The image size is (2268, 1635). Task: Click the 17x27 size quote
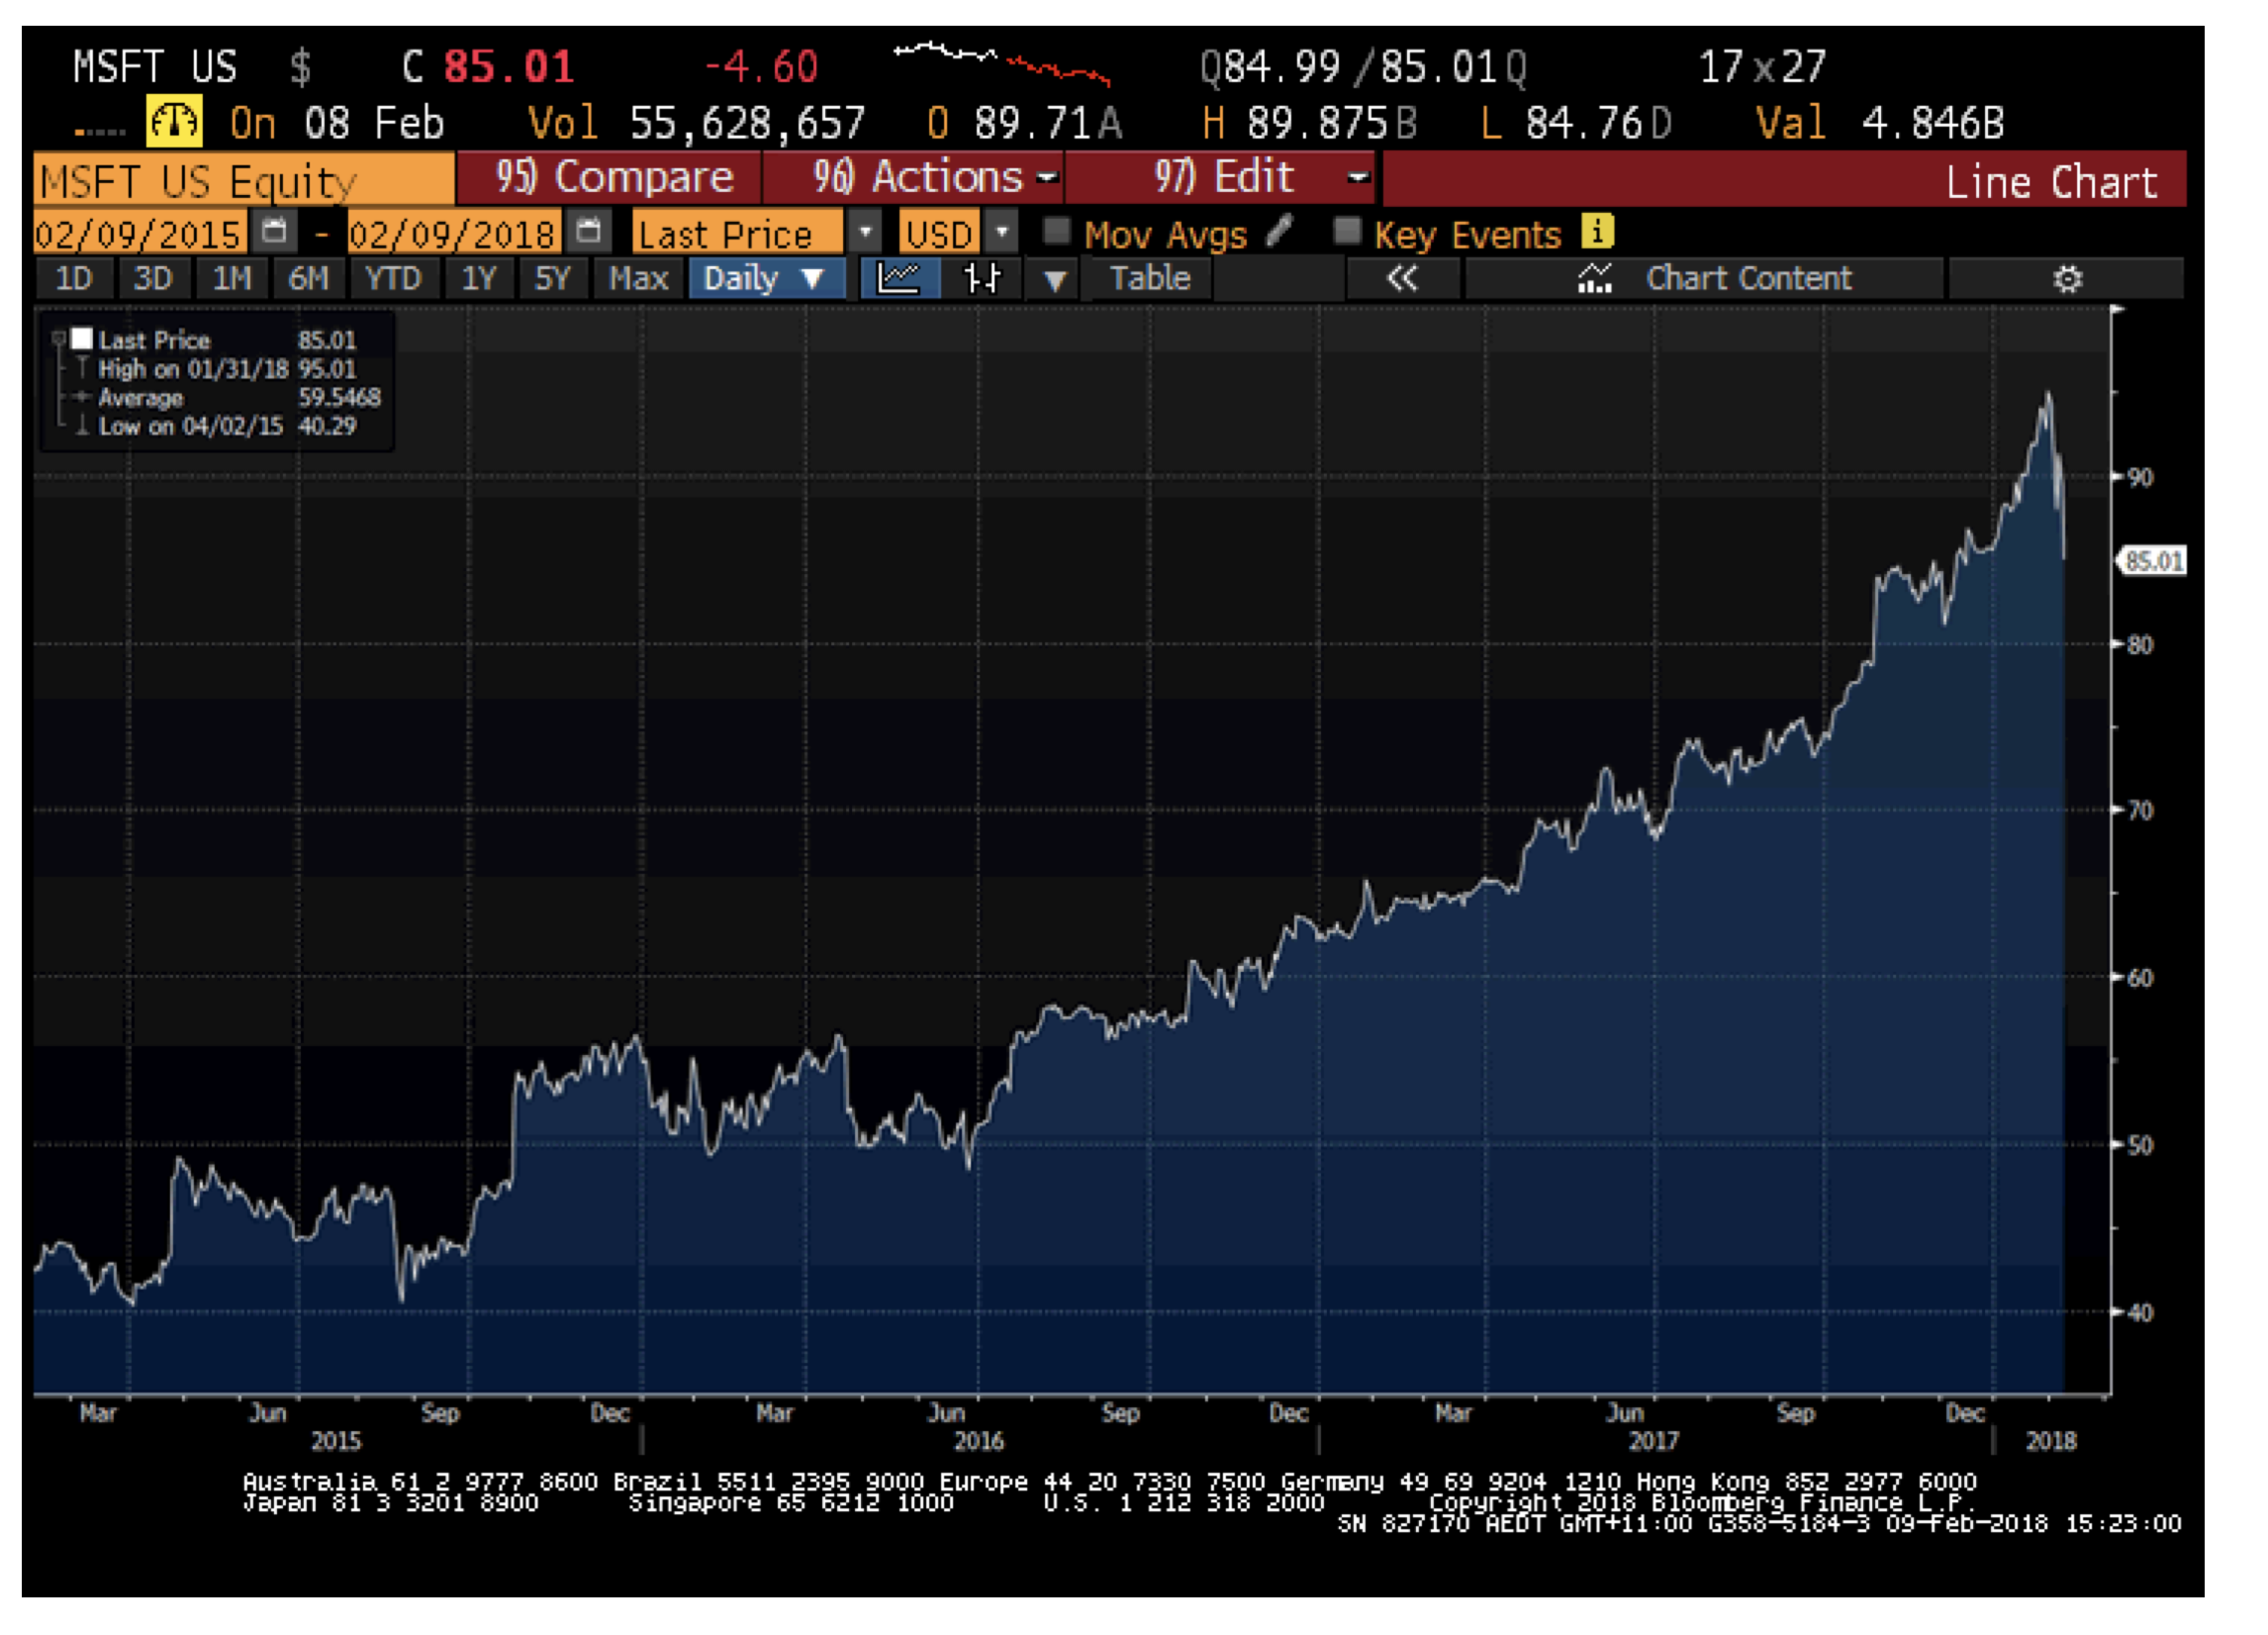1763,67
